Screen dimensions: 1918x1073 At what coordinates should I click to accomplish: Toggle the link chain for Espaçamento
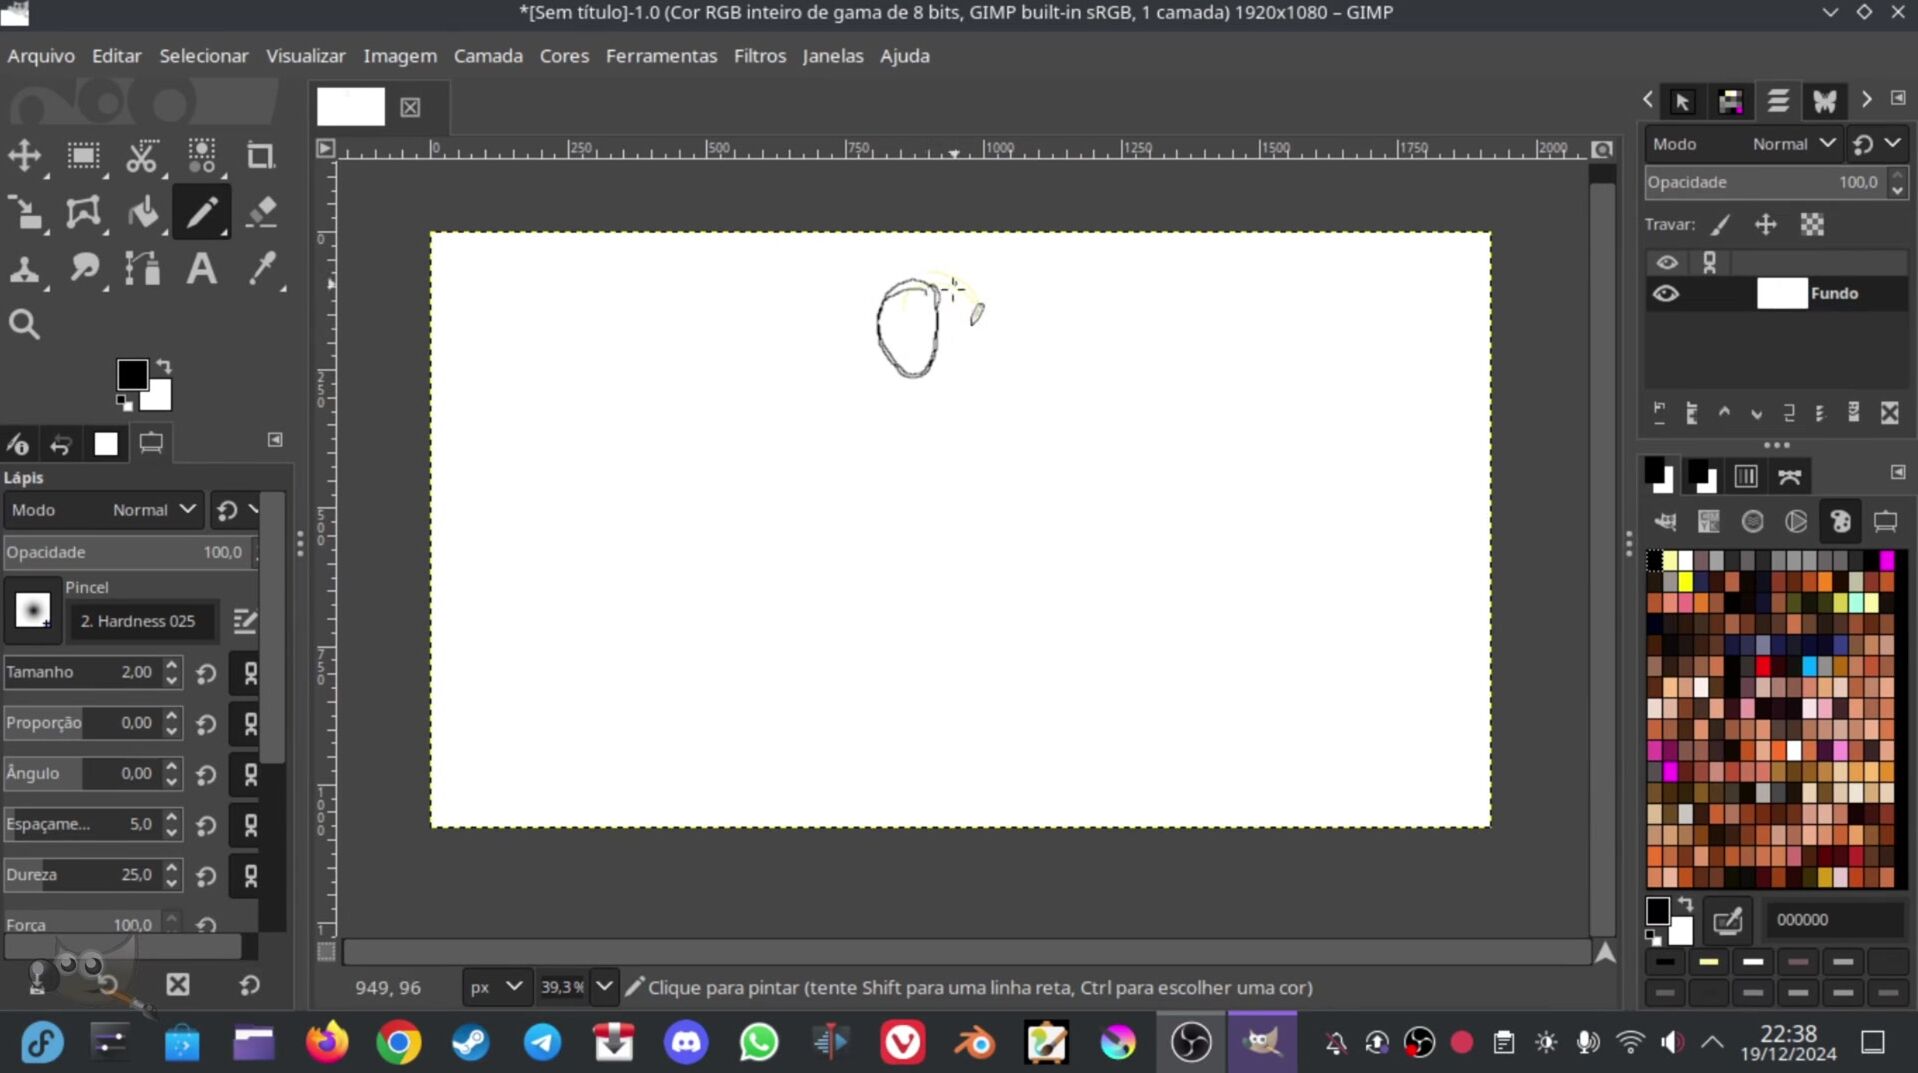(250, 826)
